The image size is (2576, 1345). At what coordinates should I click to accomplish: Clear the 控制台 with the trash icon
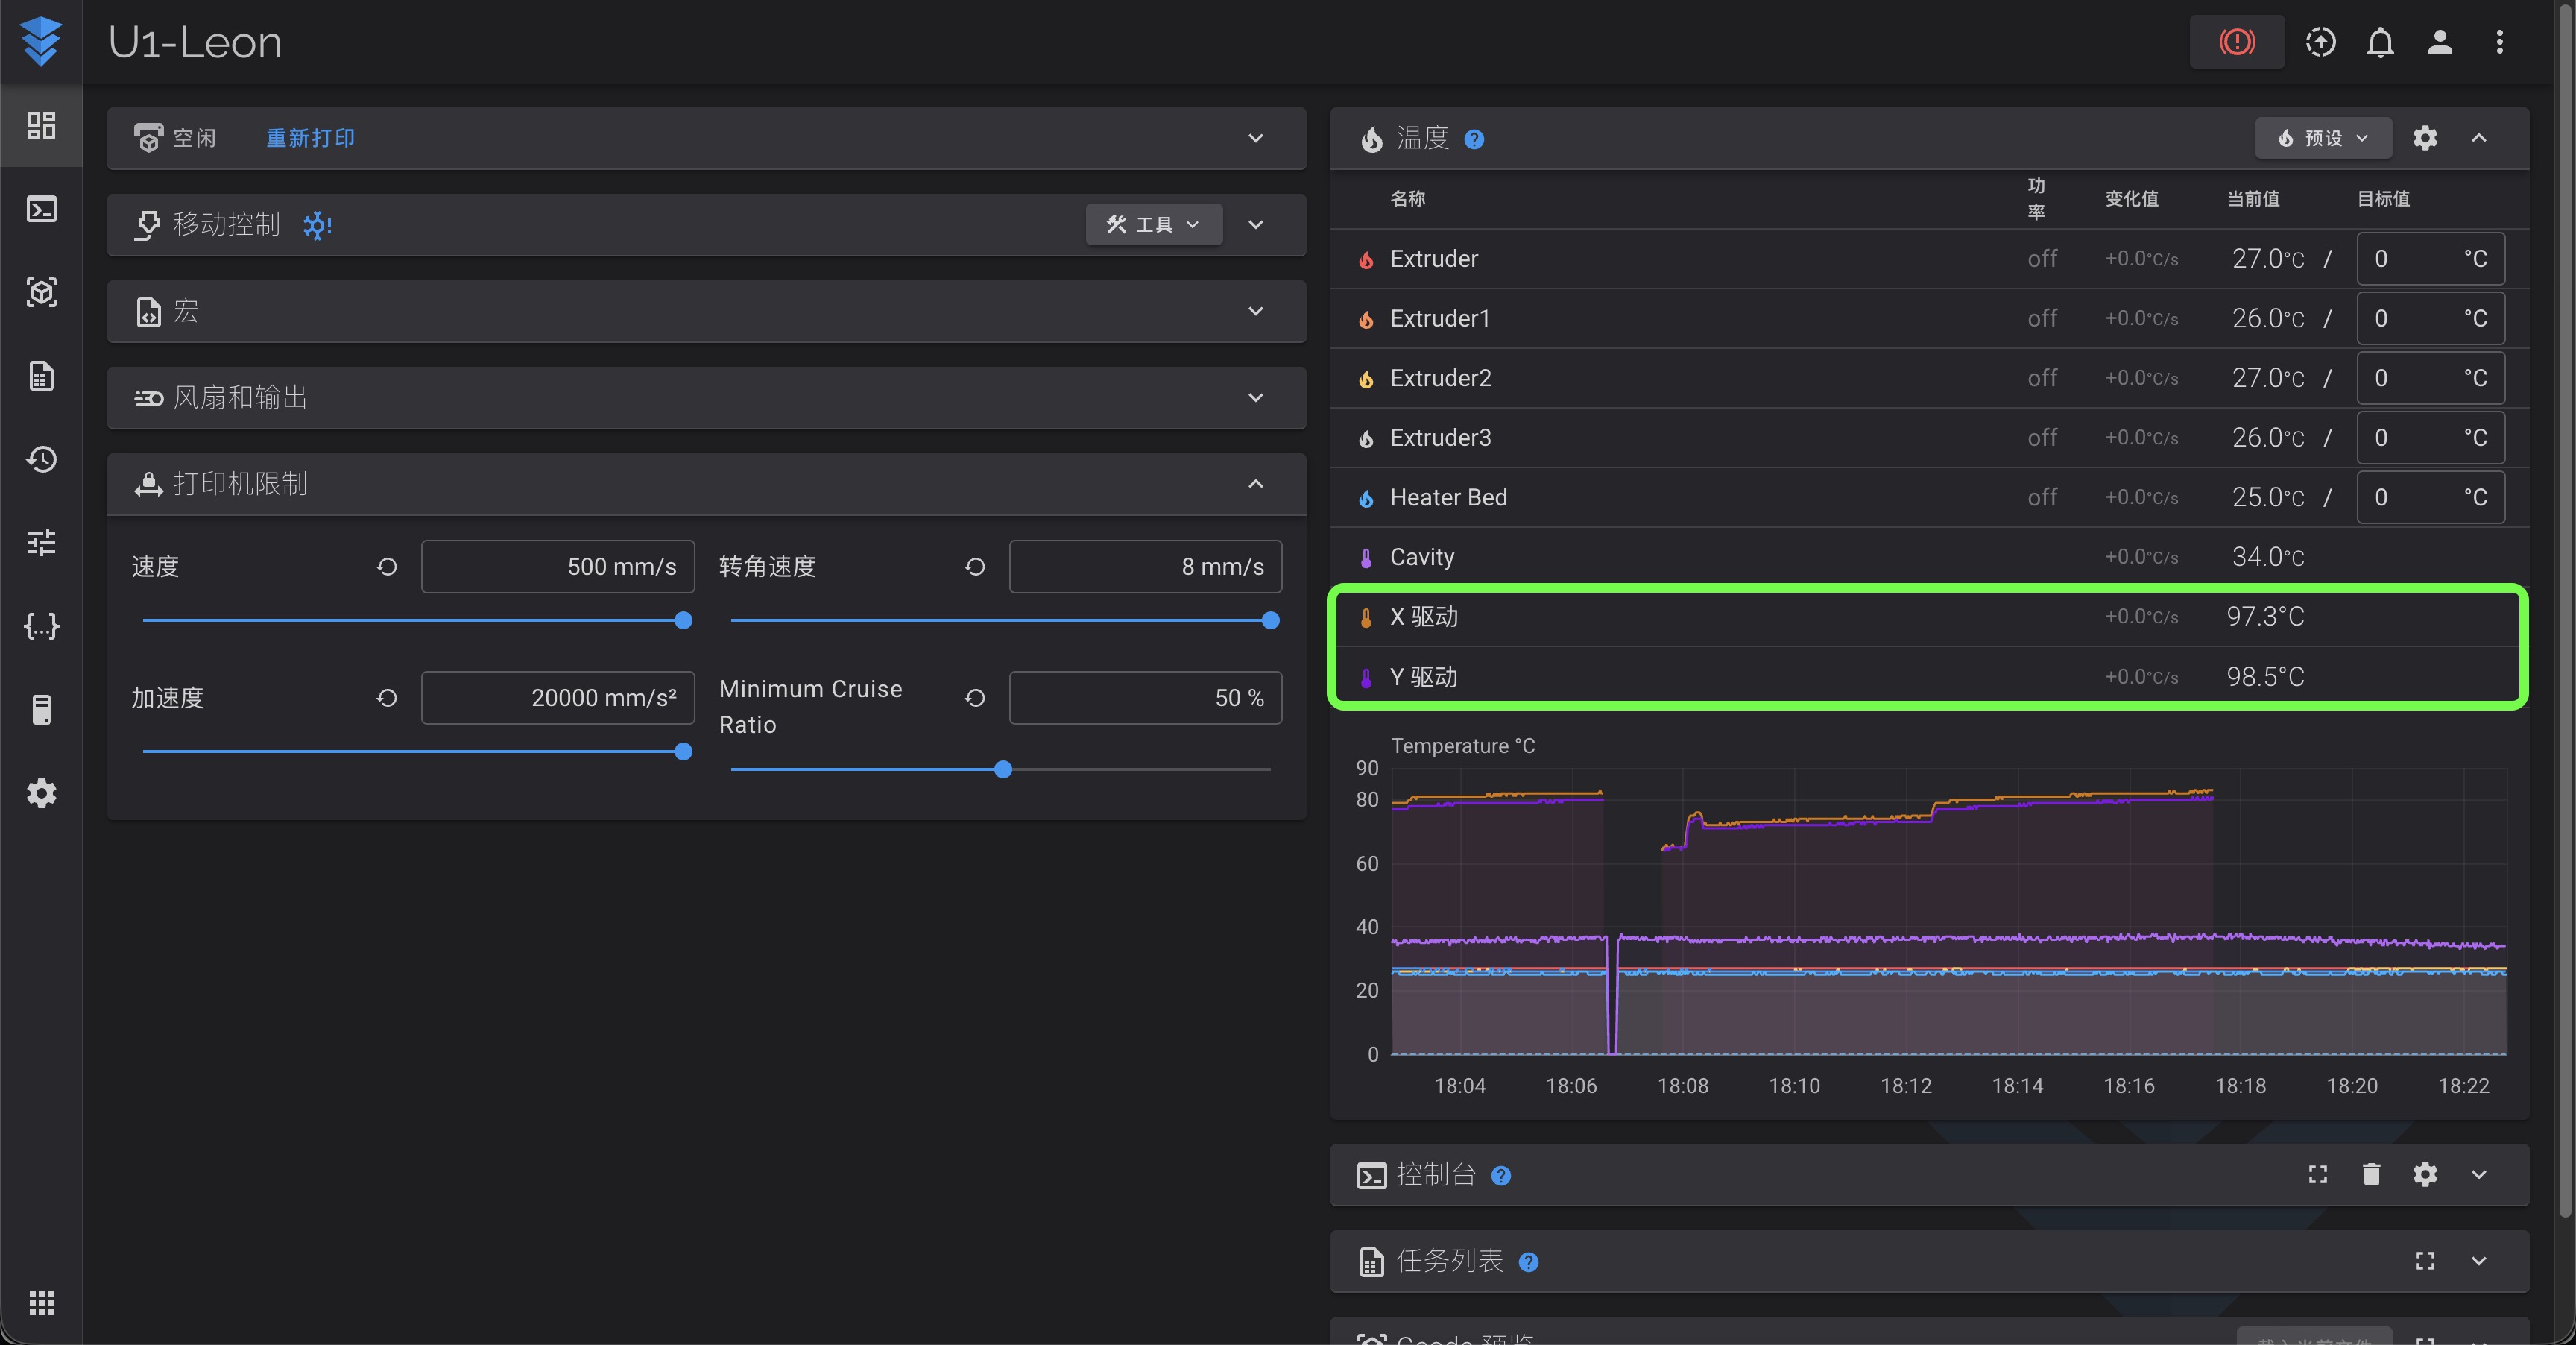pyautogui.click(x=2371, y=1174)
